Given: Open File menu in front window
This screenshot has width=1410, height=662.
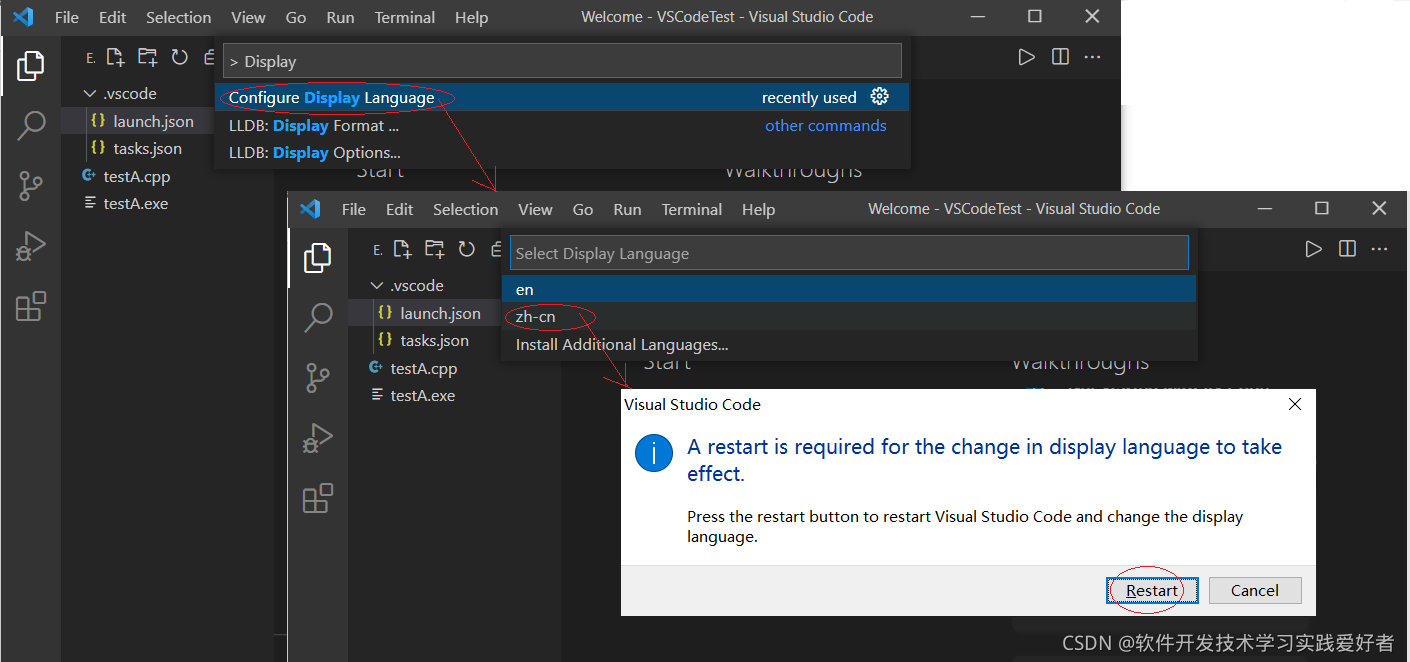Looking at the screenshot, I should point(354,209).
